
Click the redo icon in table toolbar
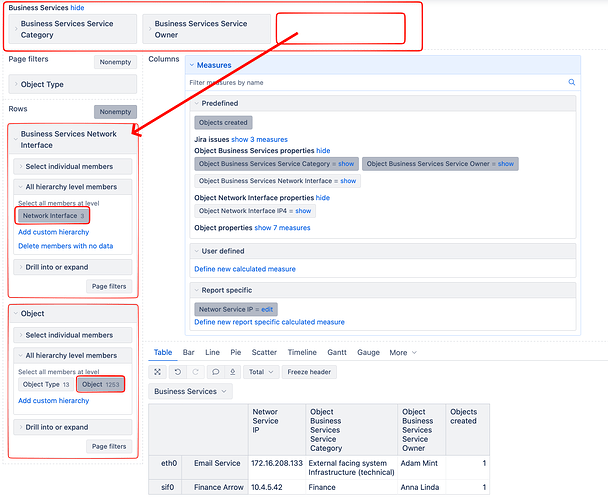pos(195,372)
